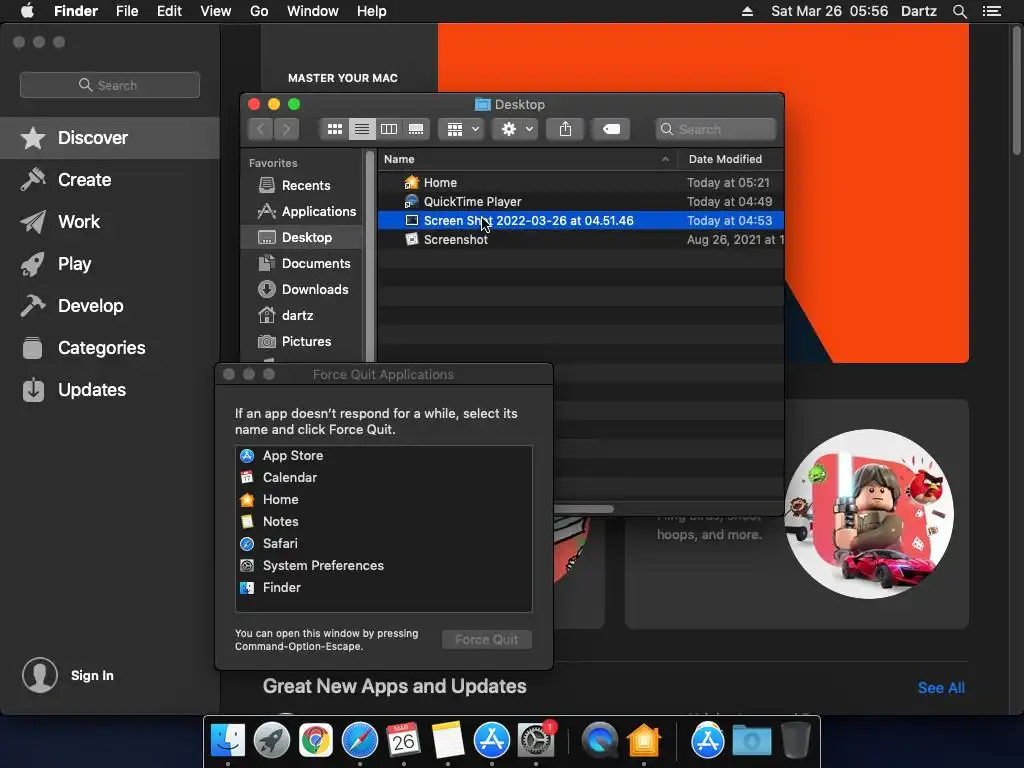This screenshot has width=1024, height=768.
Task: Open Create section in App Store
Action: (x=110, y=180)
